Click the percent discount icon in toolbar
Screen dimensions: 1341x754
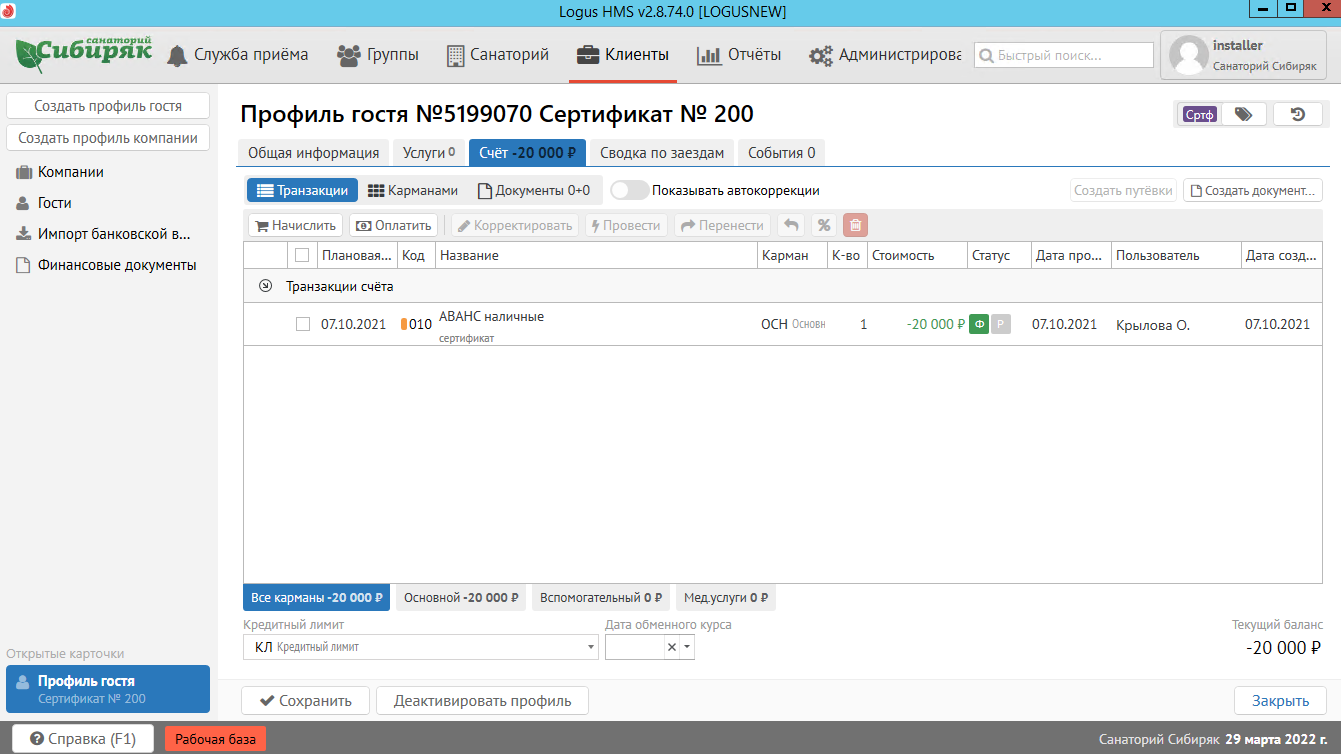(823, 225)
